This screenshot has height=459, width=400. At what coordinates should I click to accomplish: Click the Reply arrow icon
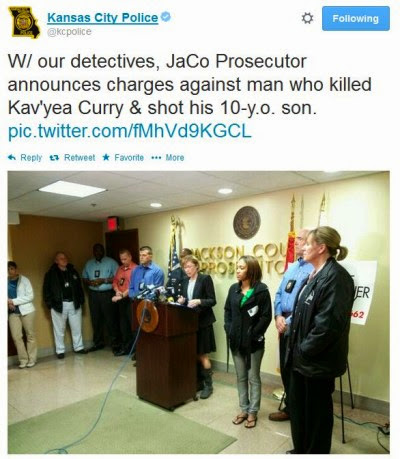[x=12, y=157]
